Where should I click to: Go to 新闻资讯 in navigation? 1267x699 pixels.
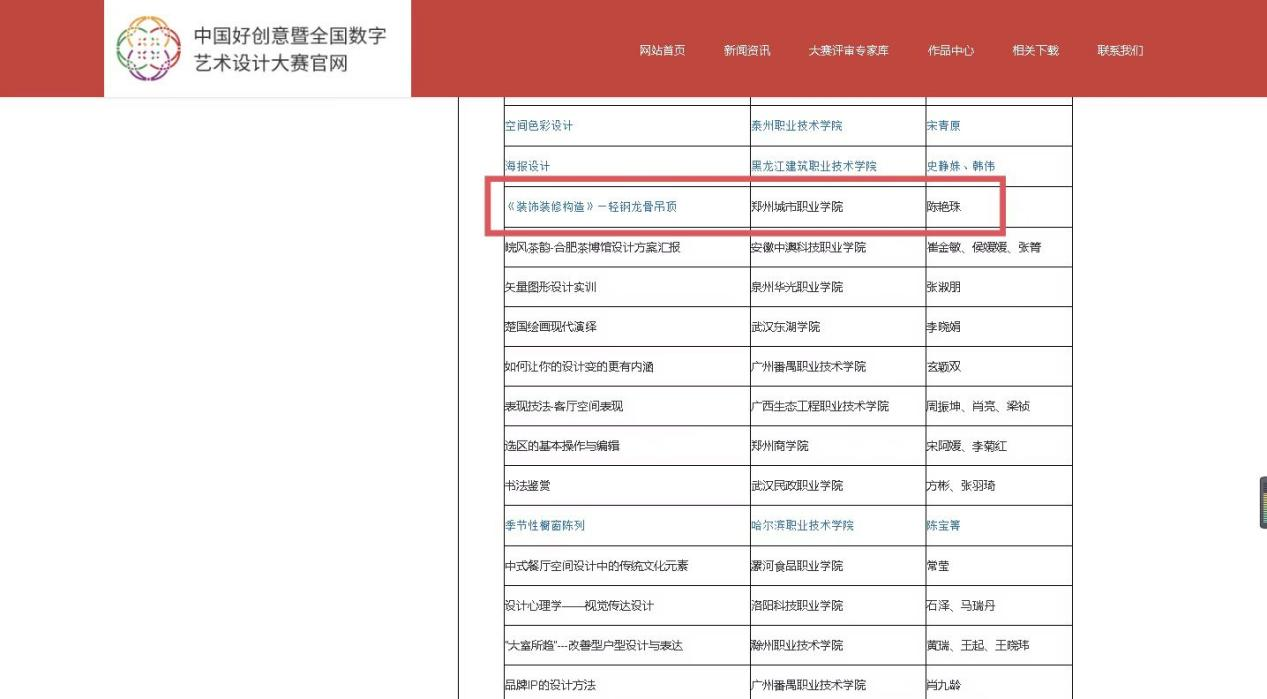(x=747, y=51)
